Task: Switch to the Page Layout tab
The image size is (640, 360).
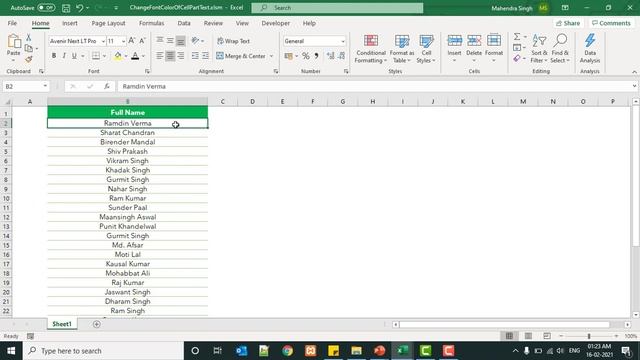Action: tap(108, 23)
